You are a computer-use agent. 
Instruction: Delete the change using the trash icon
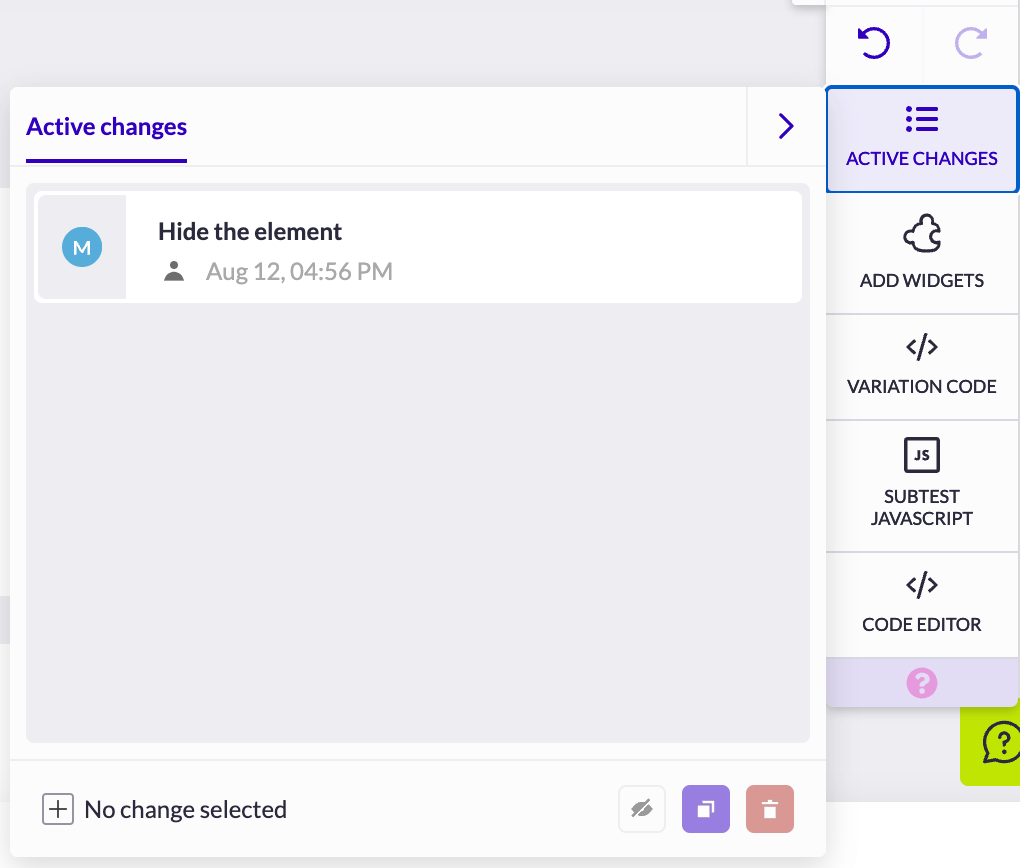tap(769, 808)
